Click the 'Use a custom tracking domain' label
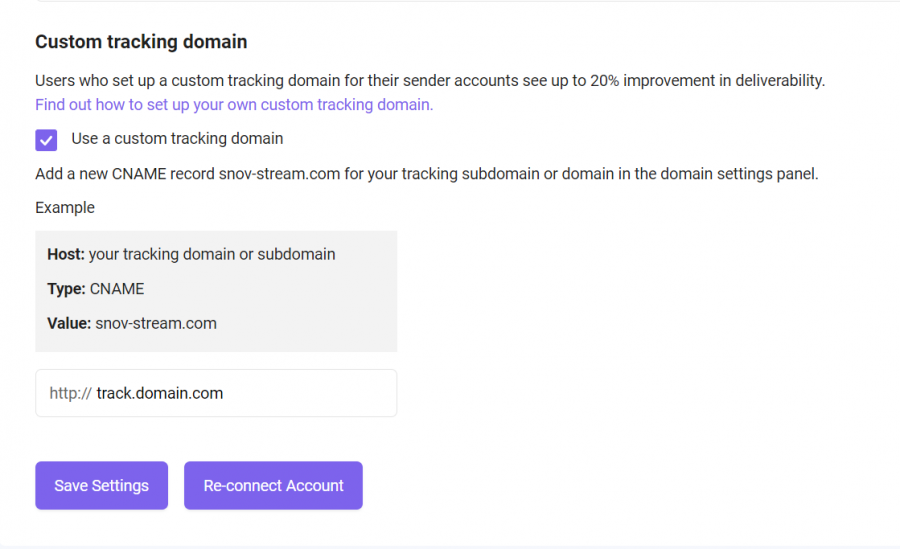Image resolution: width=900 pixels, height=549 pixels. click(x=177, y=138)
